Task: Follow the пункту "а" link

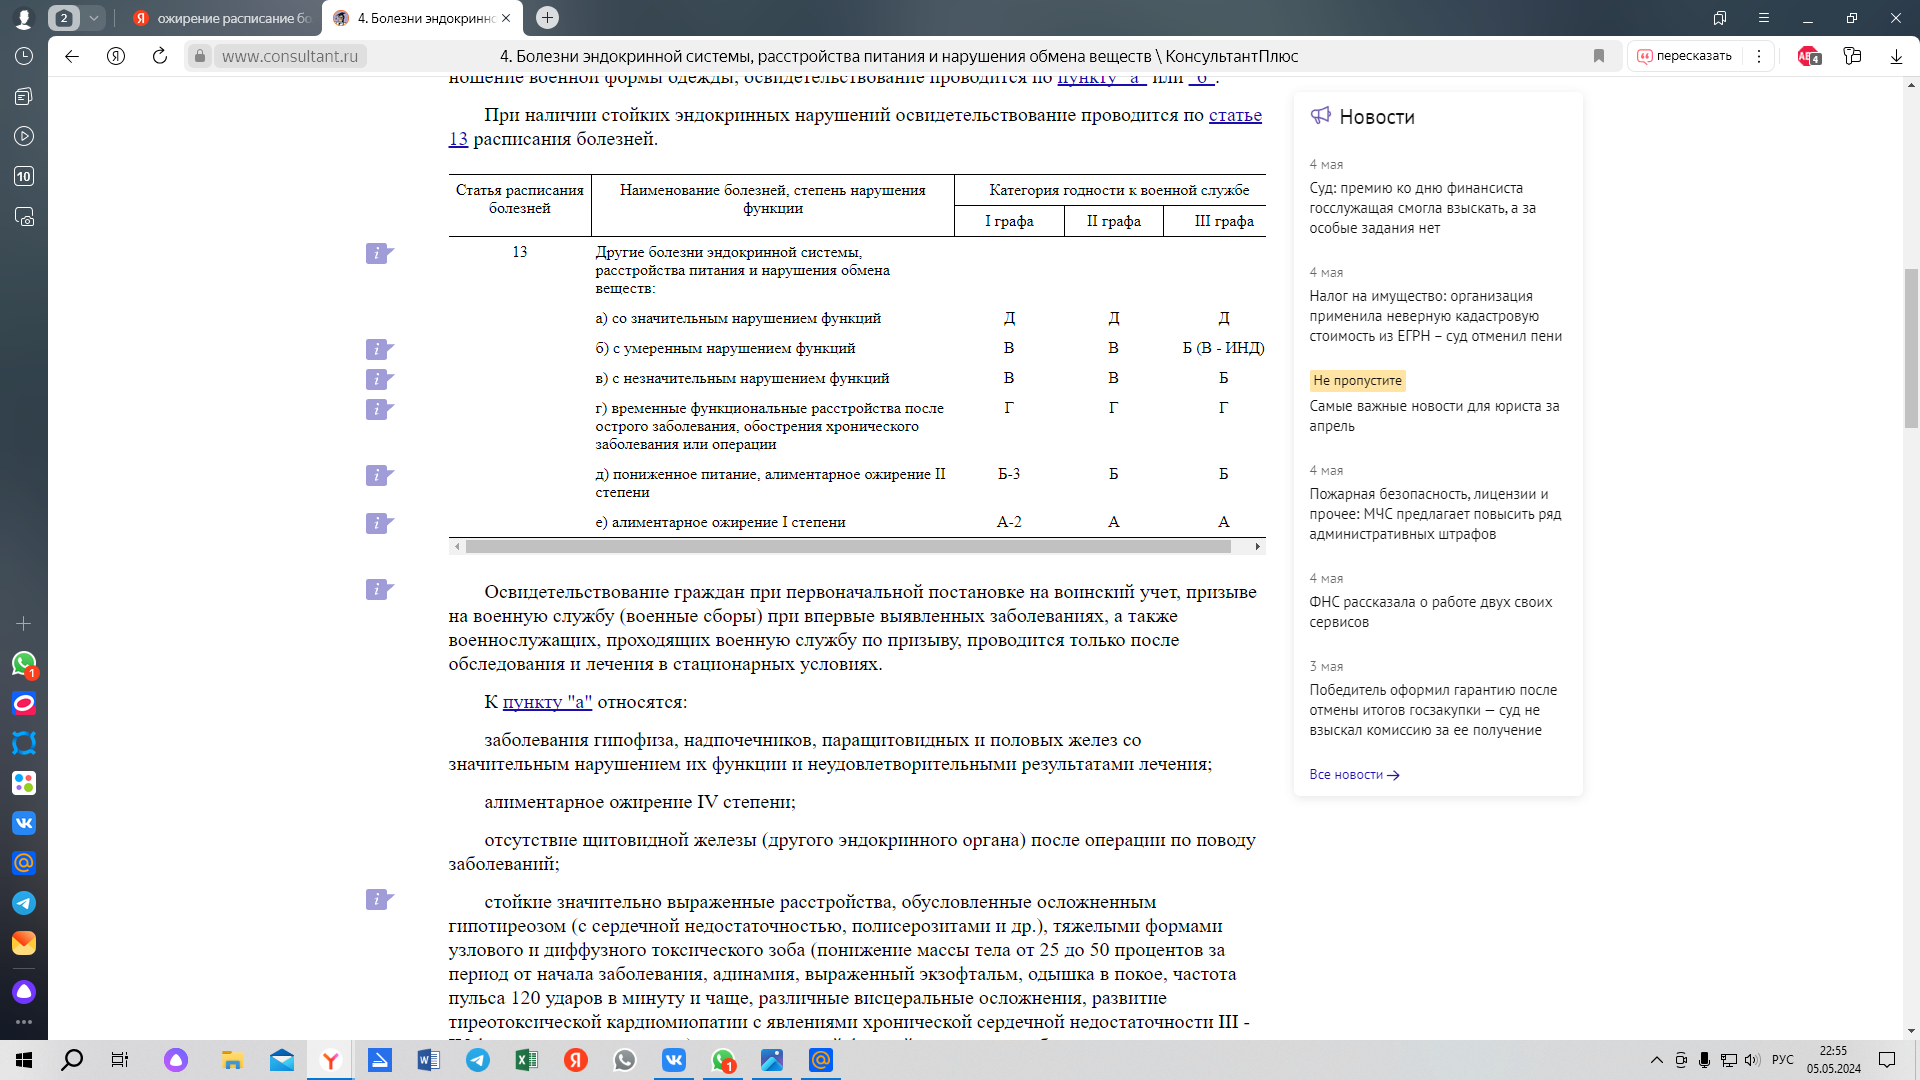Action: [x=547, y=702]
